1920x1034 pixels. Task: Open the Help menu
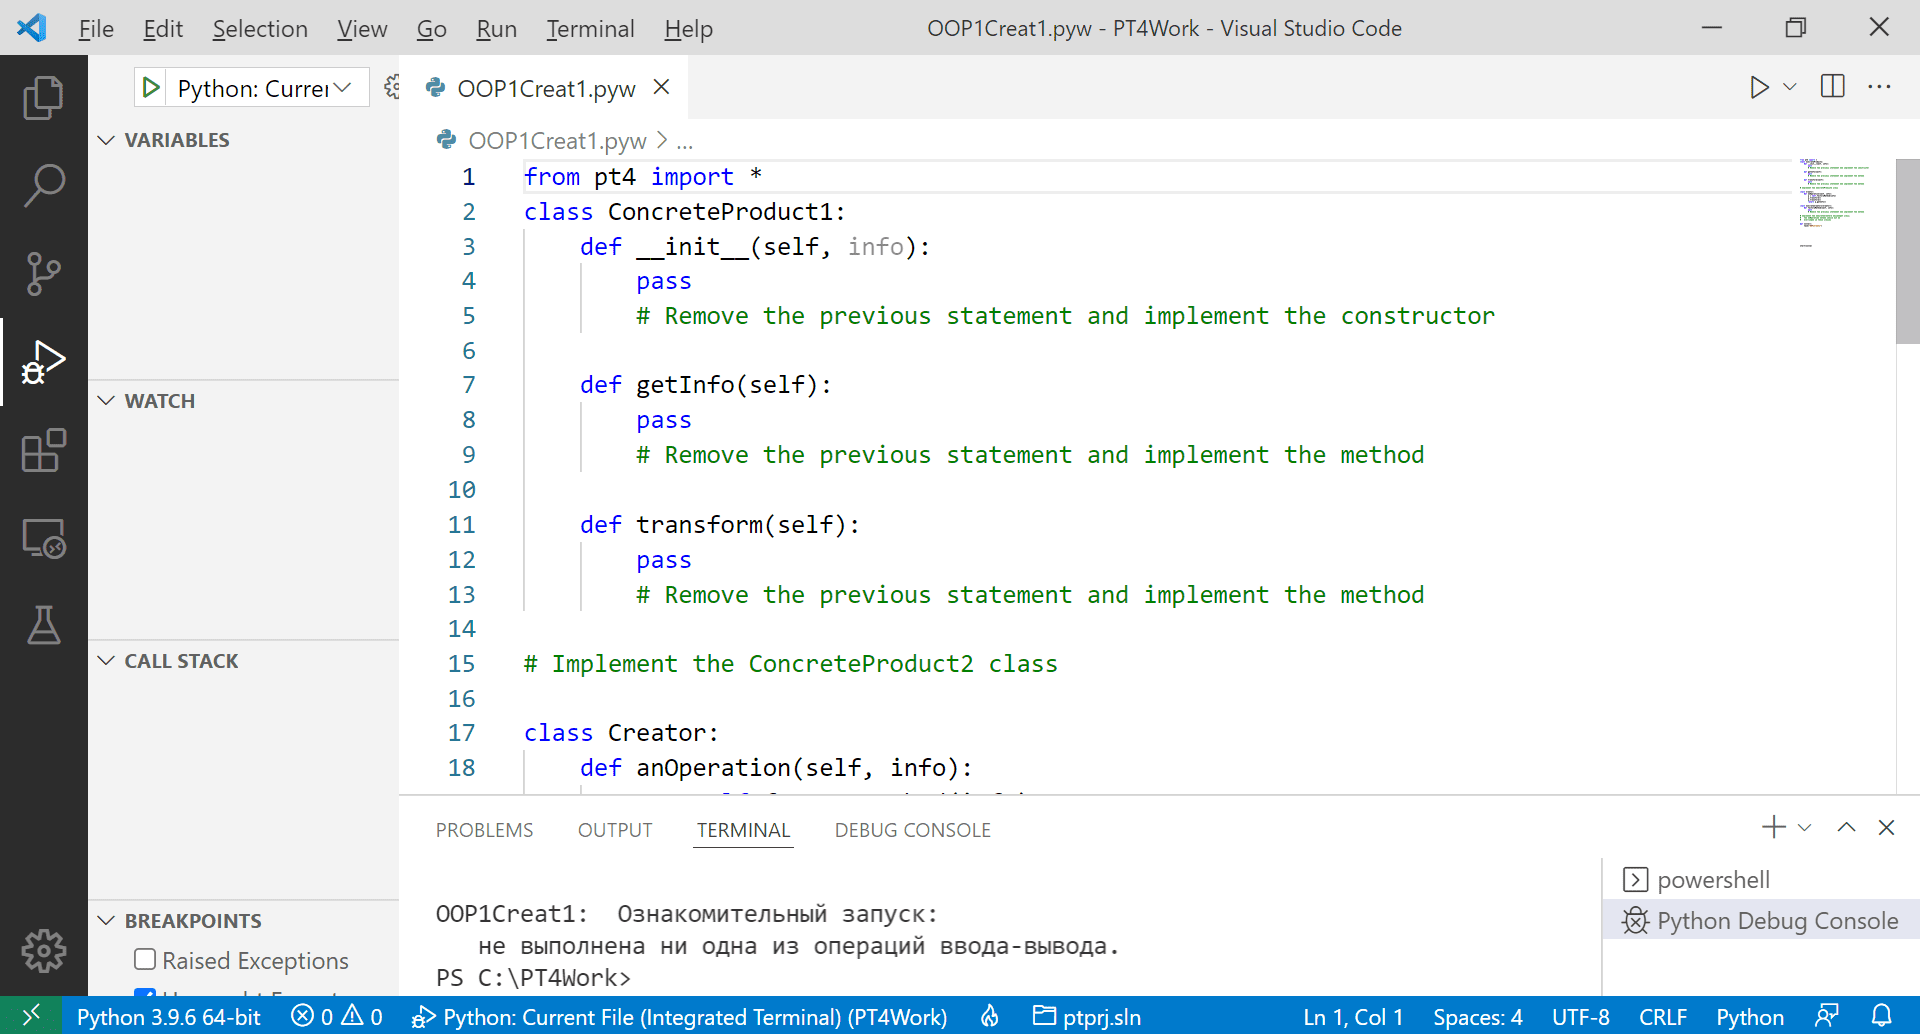[689, 29]
